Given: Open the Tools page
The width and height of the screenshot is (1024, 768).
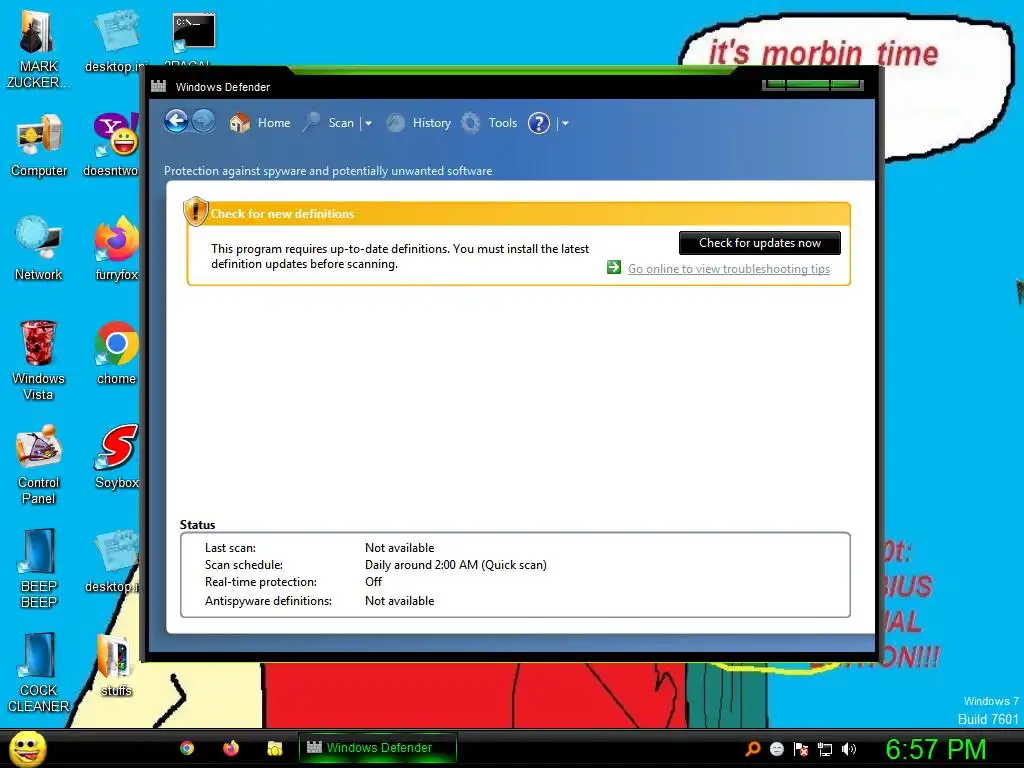Looking at the screenshot, I should point(489,123).
